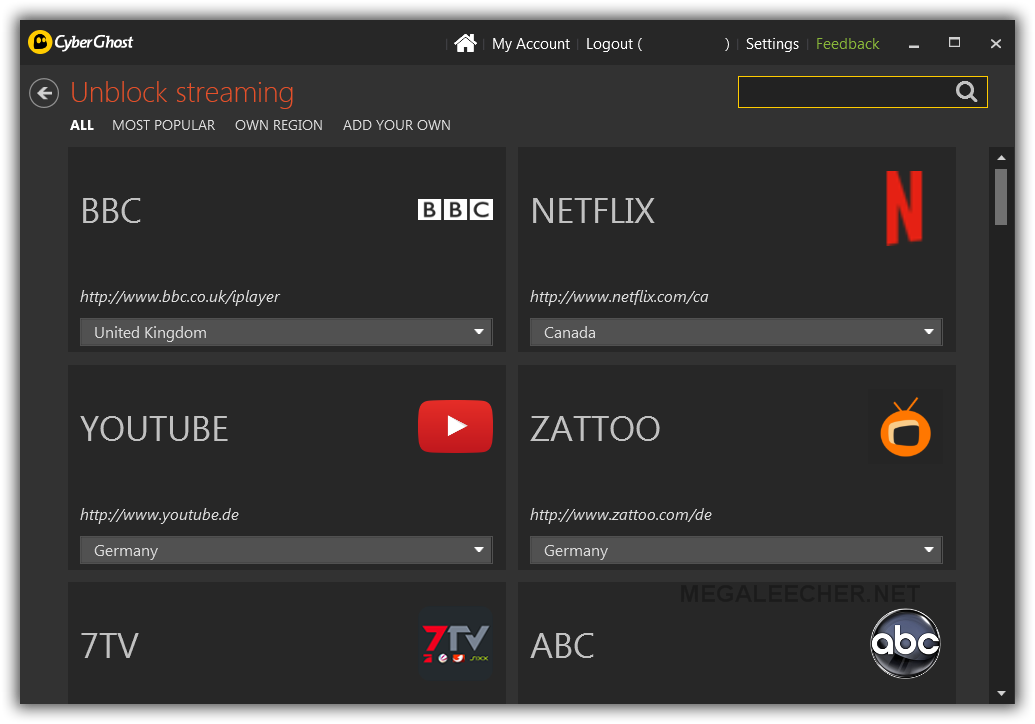Click the youtube.de URL
The width and height of the screenshot is (1035, 724).
159,515
